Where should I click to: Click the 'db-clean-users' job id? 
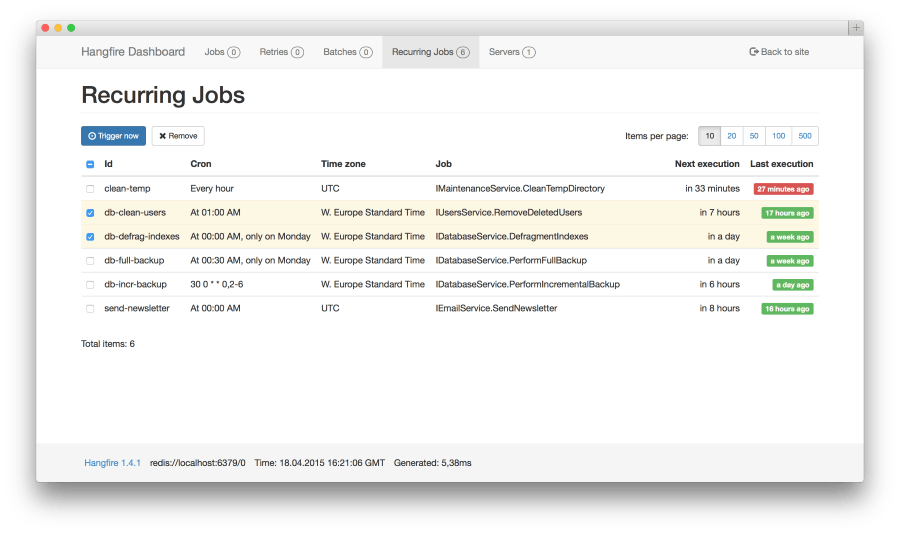click(135, 212)
